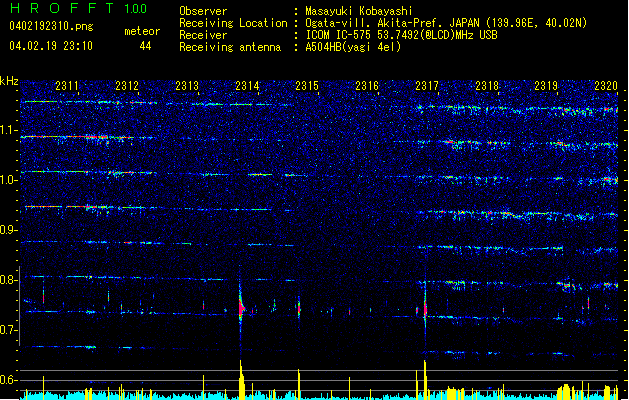Click the kHz axis unit label

point(9,81)
